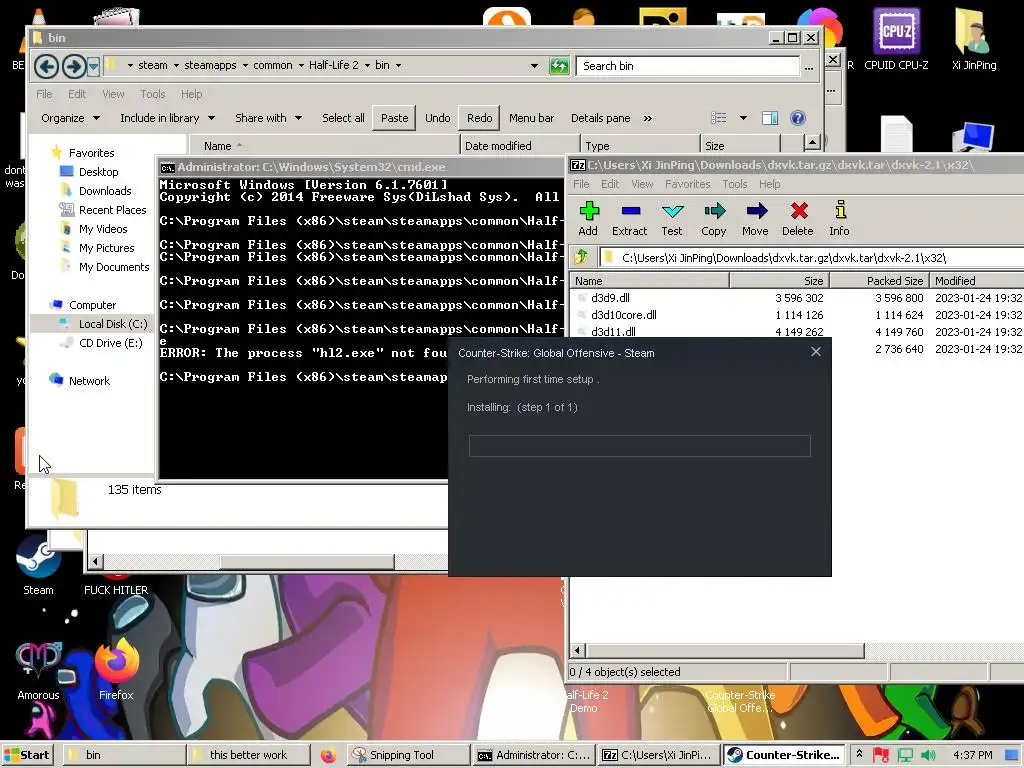This screenshot has width=1024, height=768.
Task: Close the Counter-Strike Steam setup dialog
Action: click(816, 352)
